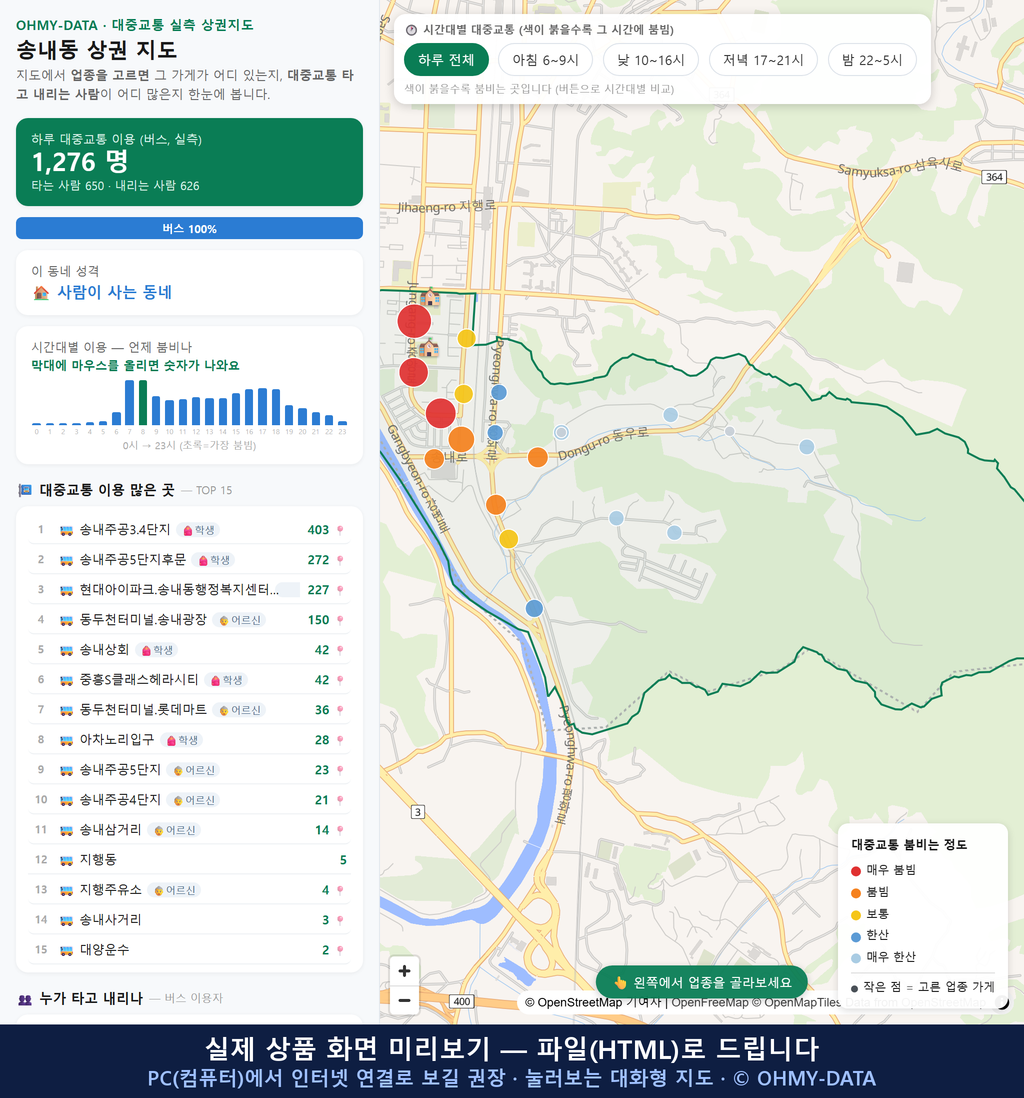
Task: Click the blue stop marker at the southern Pyeonghwa-ro end
Action: [534, 608]
